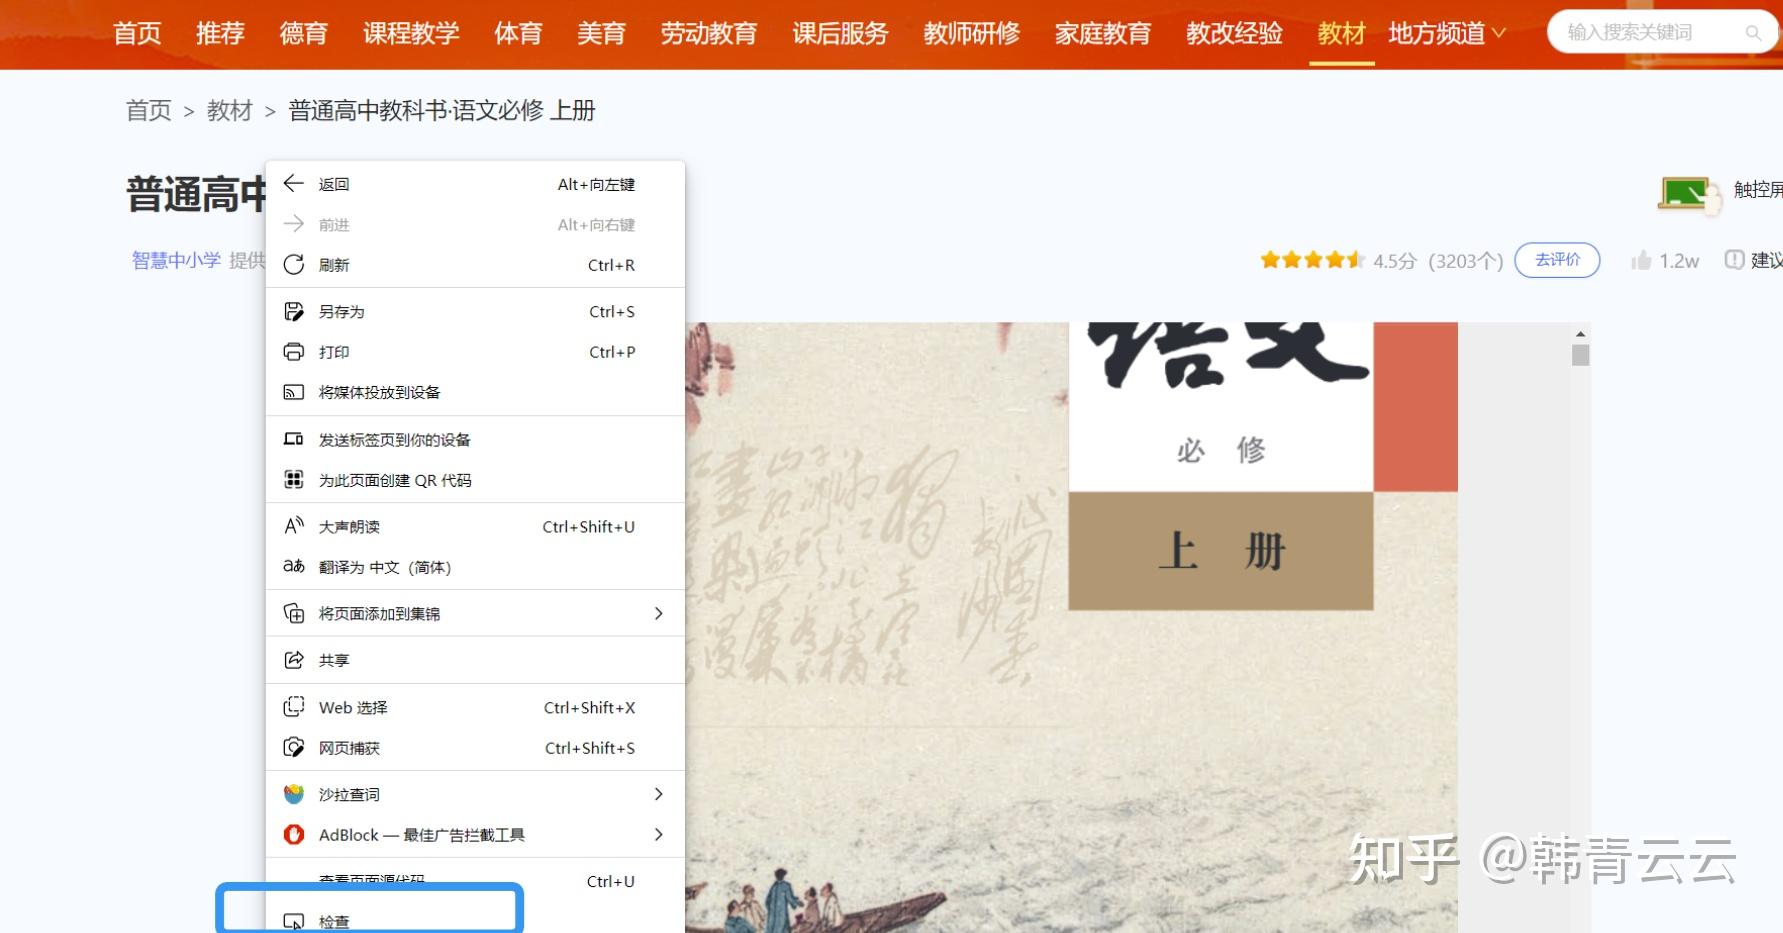Select 网页捕获 menu entry
The image size is (1783, 933).
tap(475, 748)
